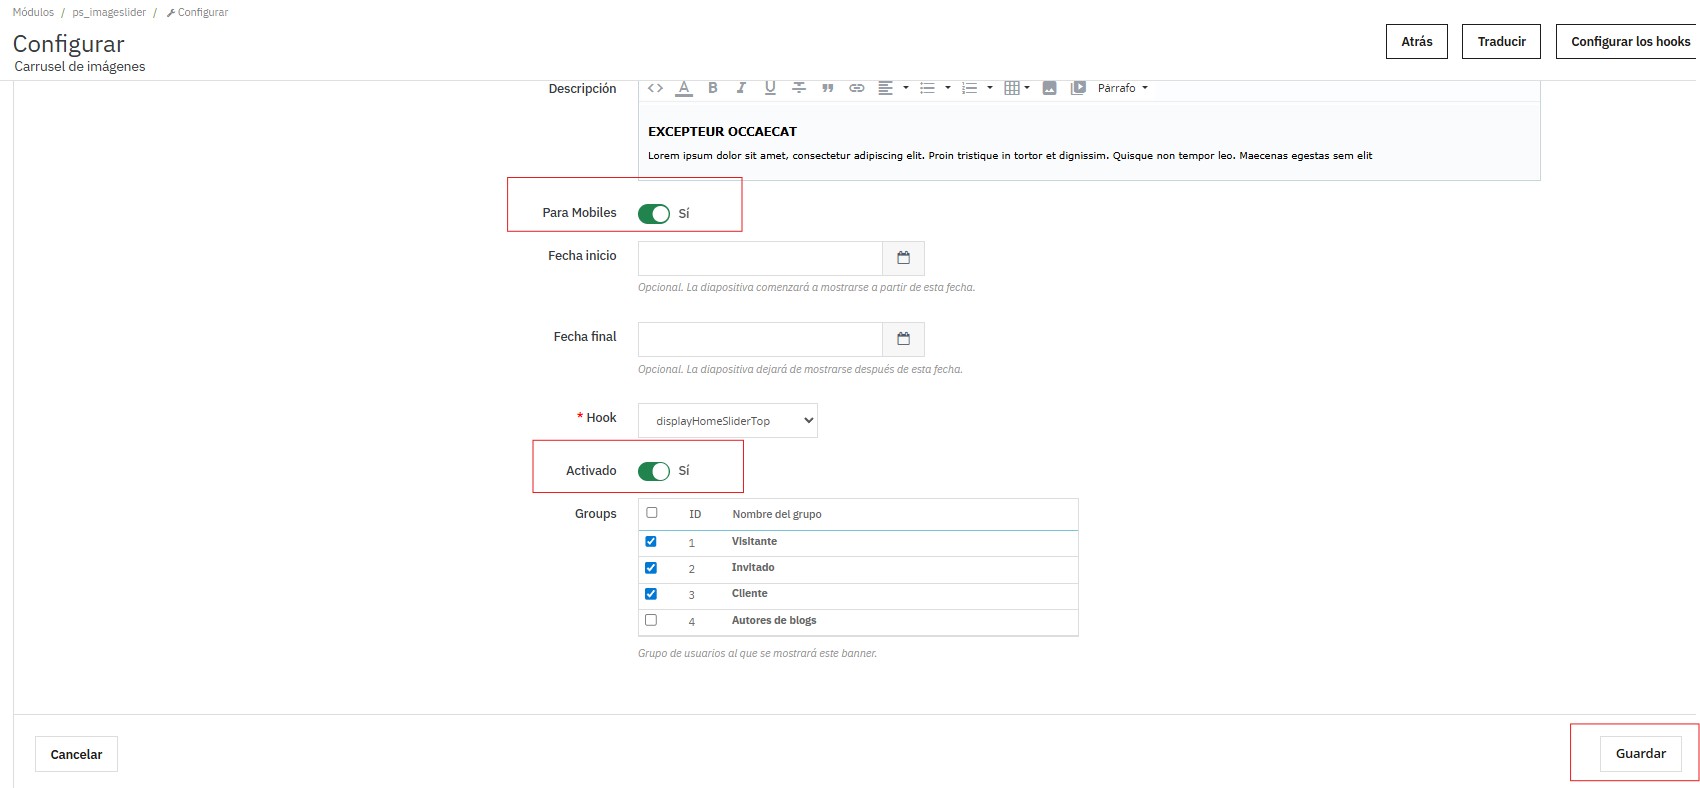Insert an image via the image icon
This screenshot has width=1700, height=788.
point(1049,88)
